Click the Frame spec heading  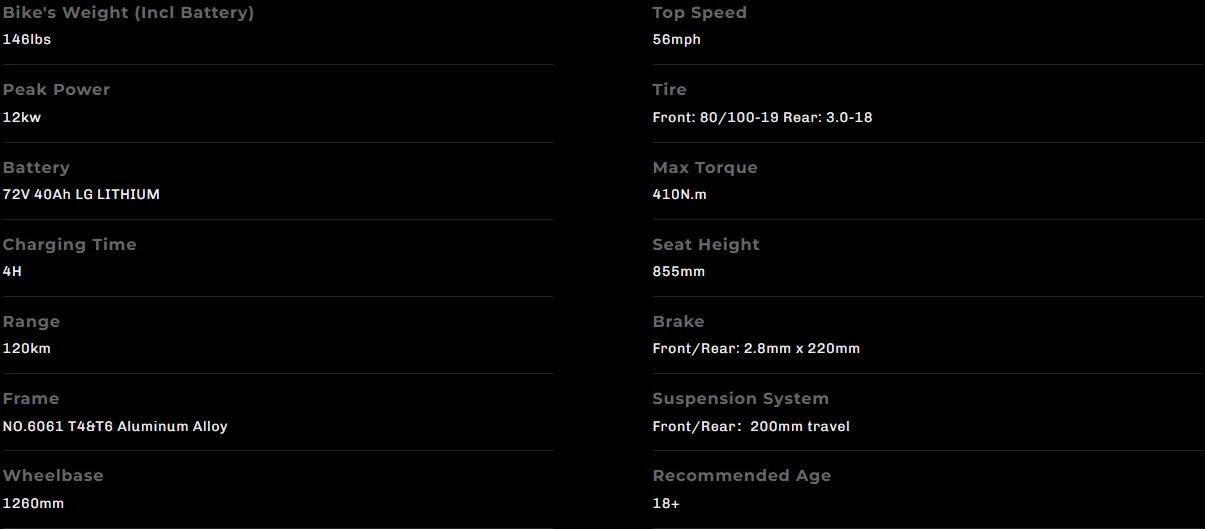[x=31, y=399]
